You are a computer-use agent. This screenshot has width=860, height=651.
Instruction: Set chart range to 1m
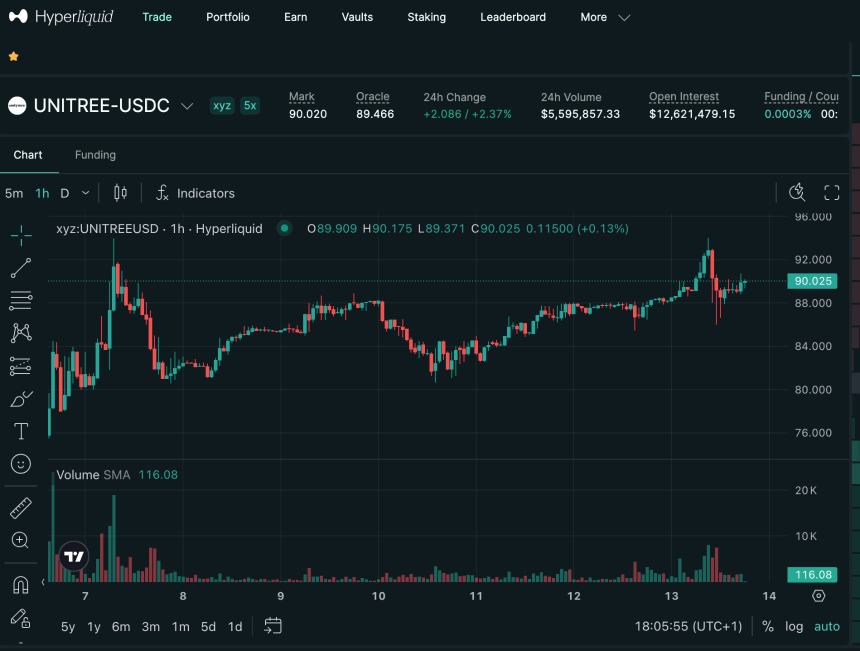[180, 626]
